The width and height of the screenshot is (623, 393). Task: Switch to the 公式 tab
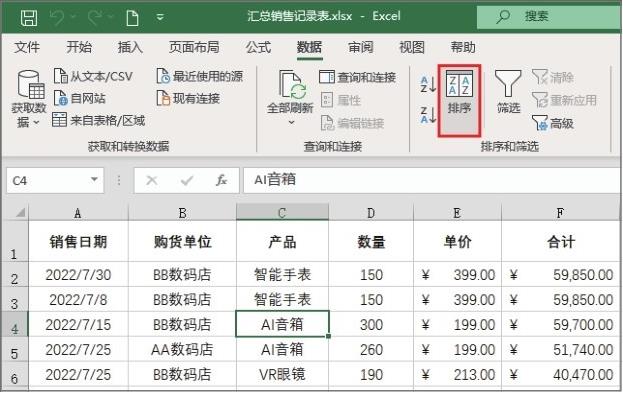(x=258, y=47)
